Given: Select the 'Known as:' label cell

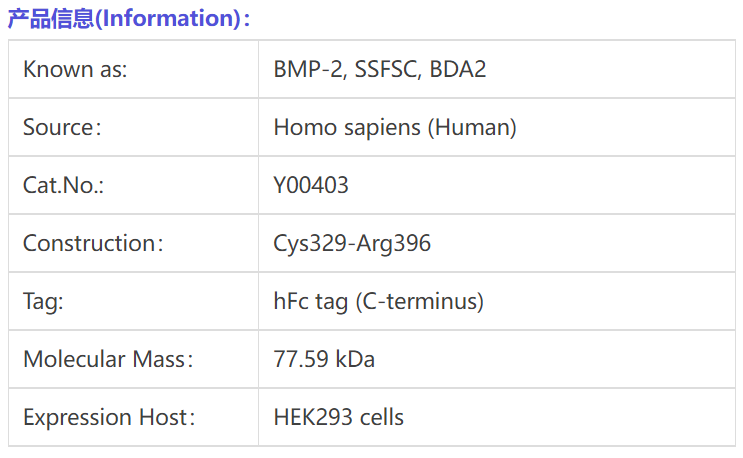Looking at the screenshot, I should coord(133,69).
